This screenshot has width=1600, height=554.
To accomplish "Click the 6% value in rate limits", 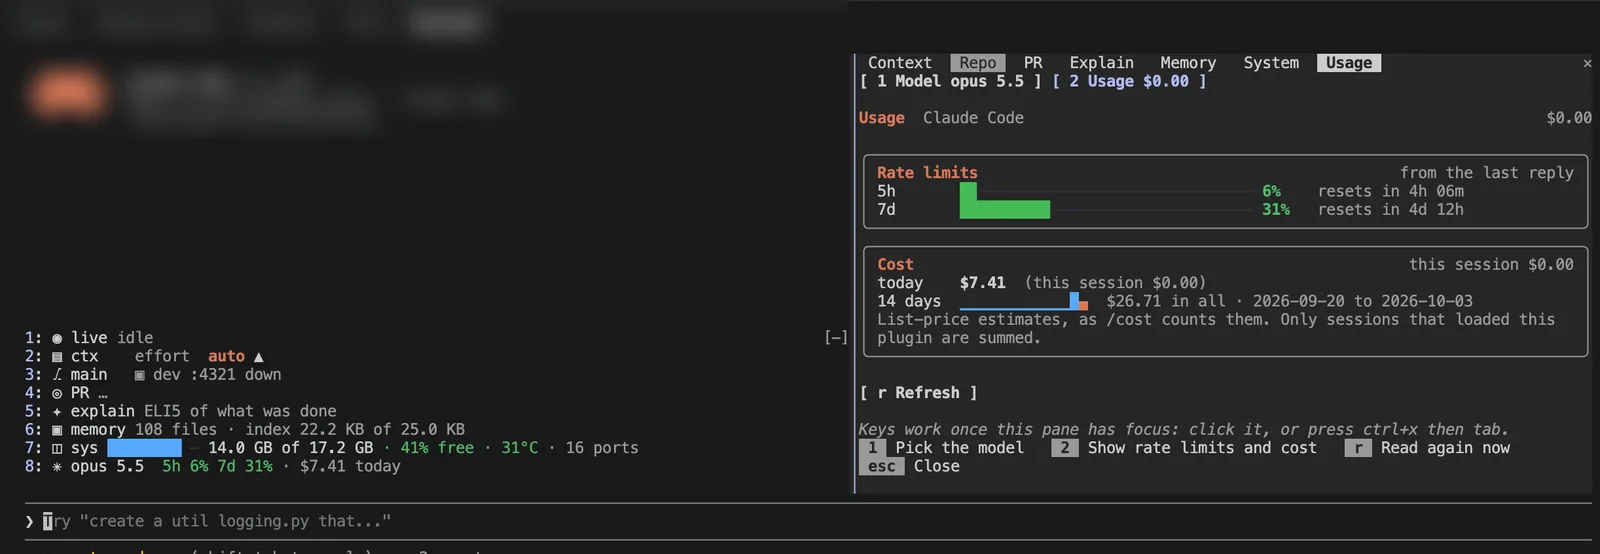I will pyautogui.click(x=1271, y=191).
